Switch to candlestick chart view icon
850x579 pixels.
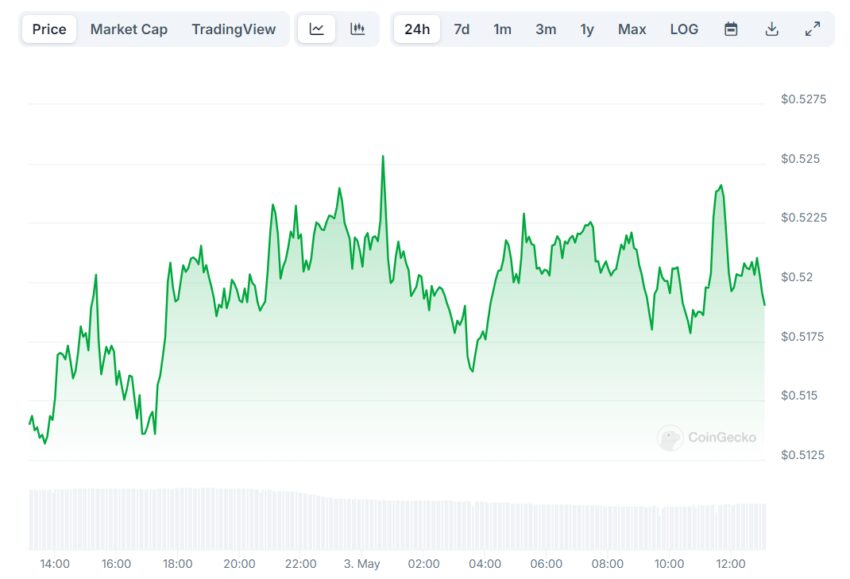pyautogui.click(x=357, y=29)
